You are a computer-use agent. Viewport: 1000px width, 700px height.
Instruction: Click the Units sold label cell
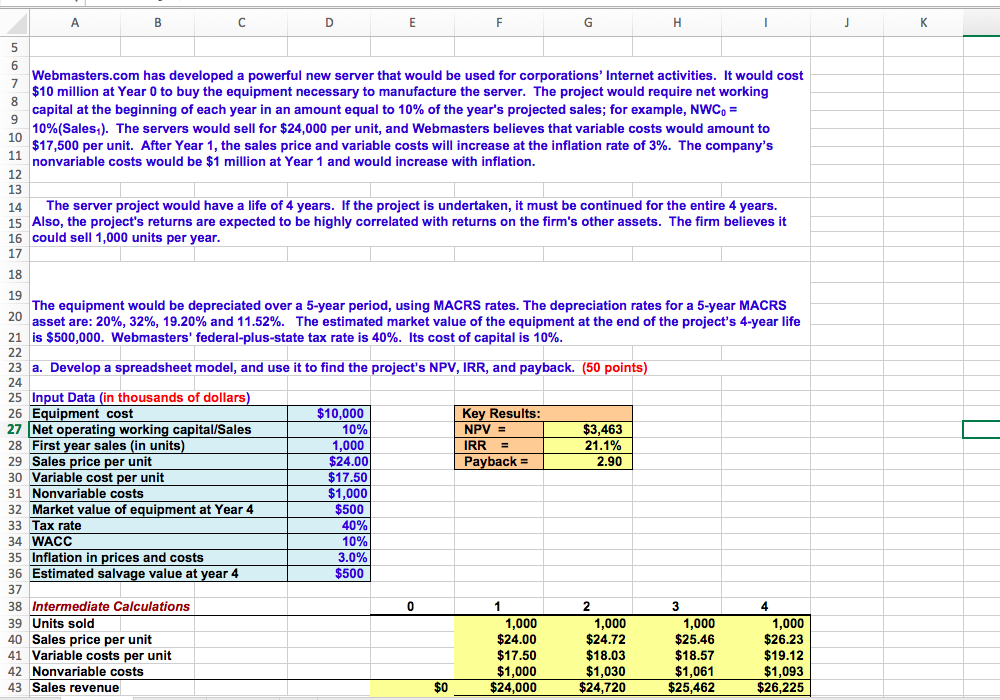74,623
